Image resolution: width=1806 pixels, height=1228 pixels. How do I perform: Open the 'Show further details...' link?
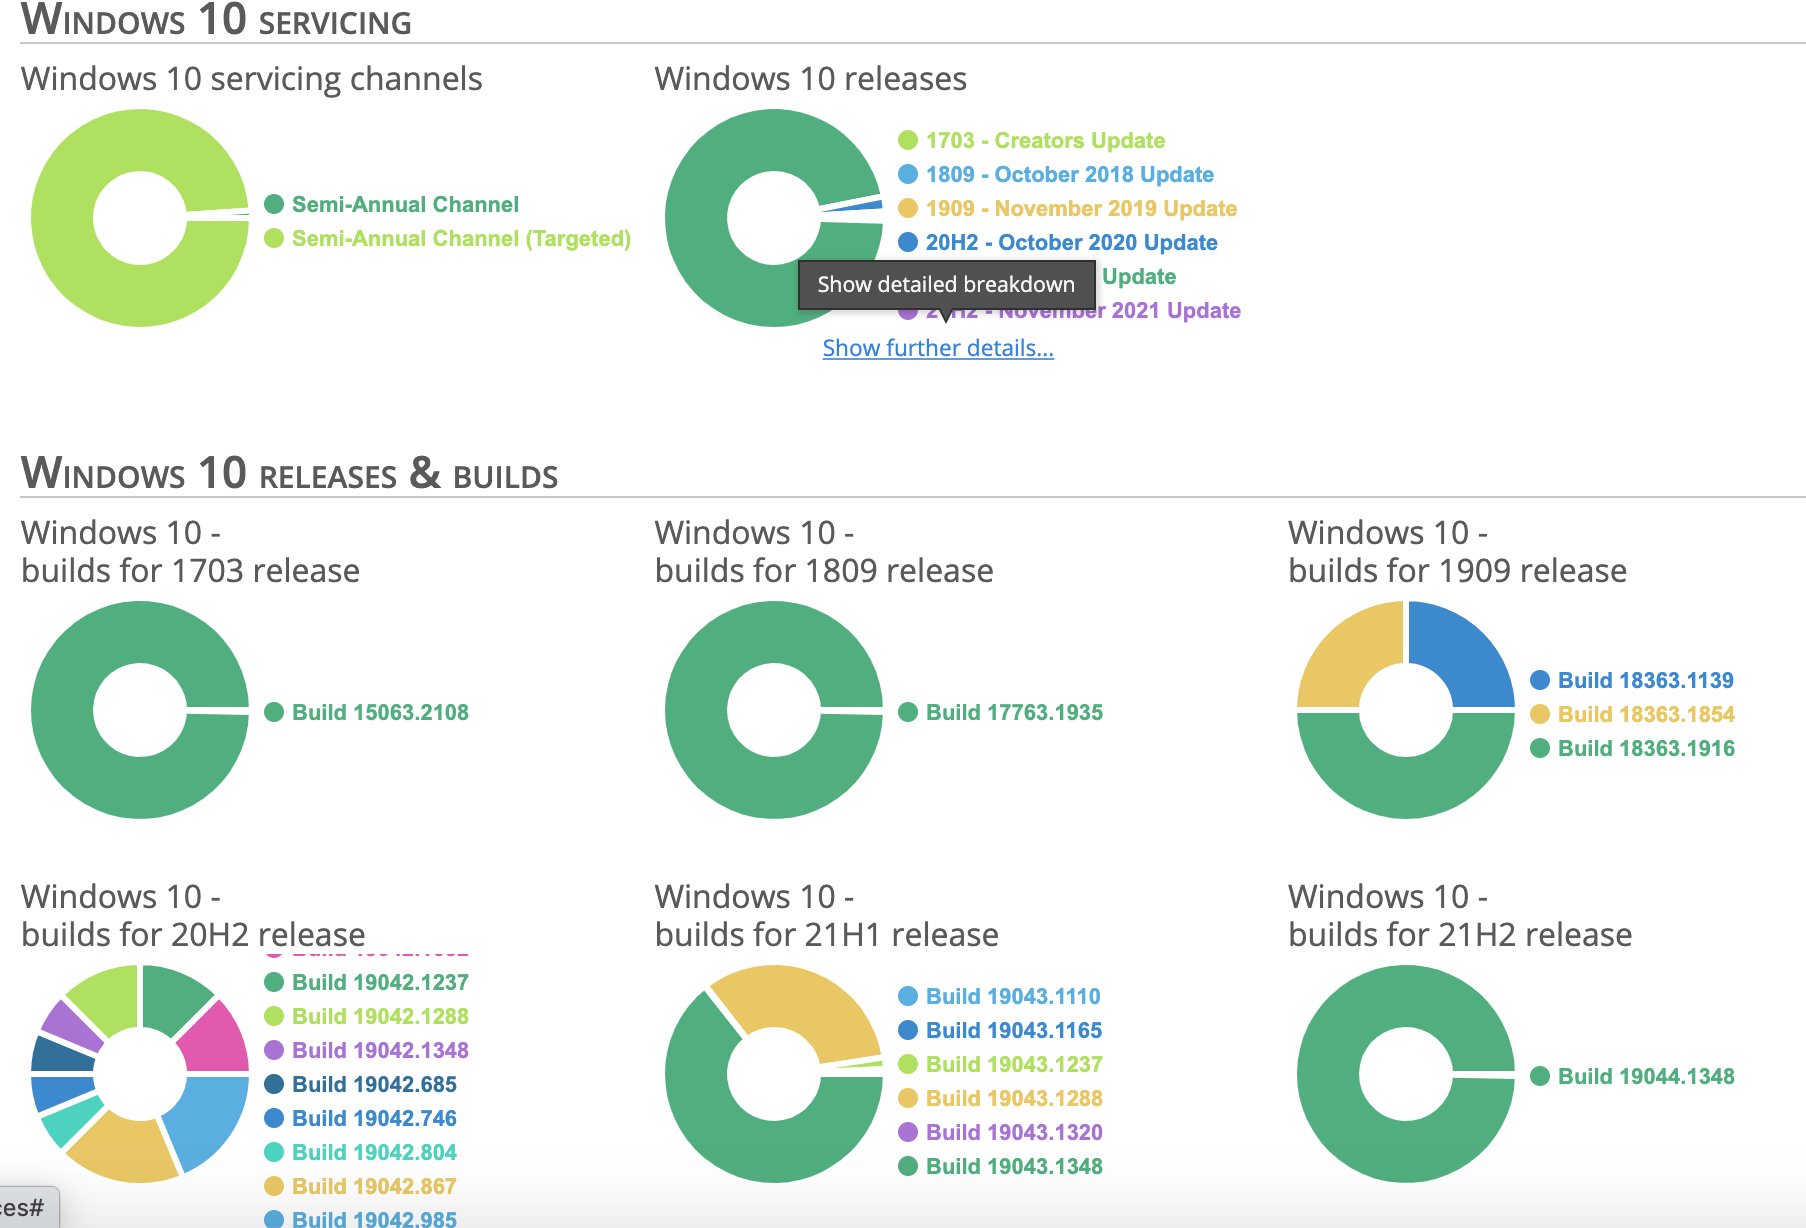point(938,348)
